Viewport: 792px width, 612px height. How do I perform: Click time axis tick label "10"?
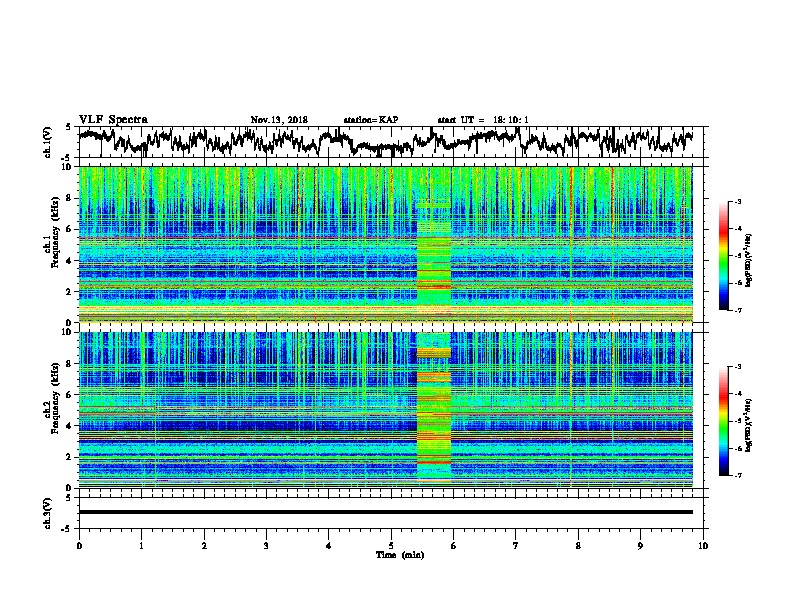click(703, 546)
